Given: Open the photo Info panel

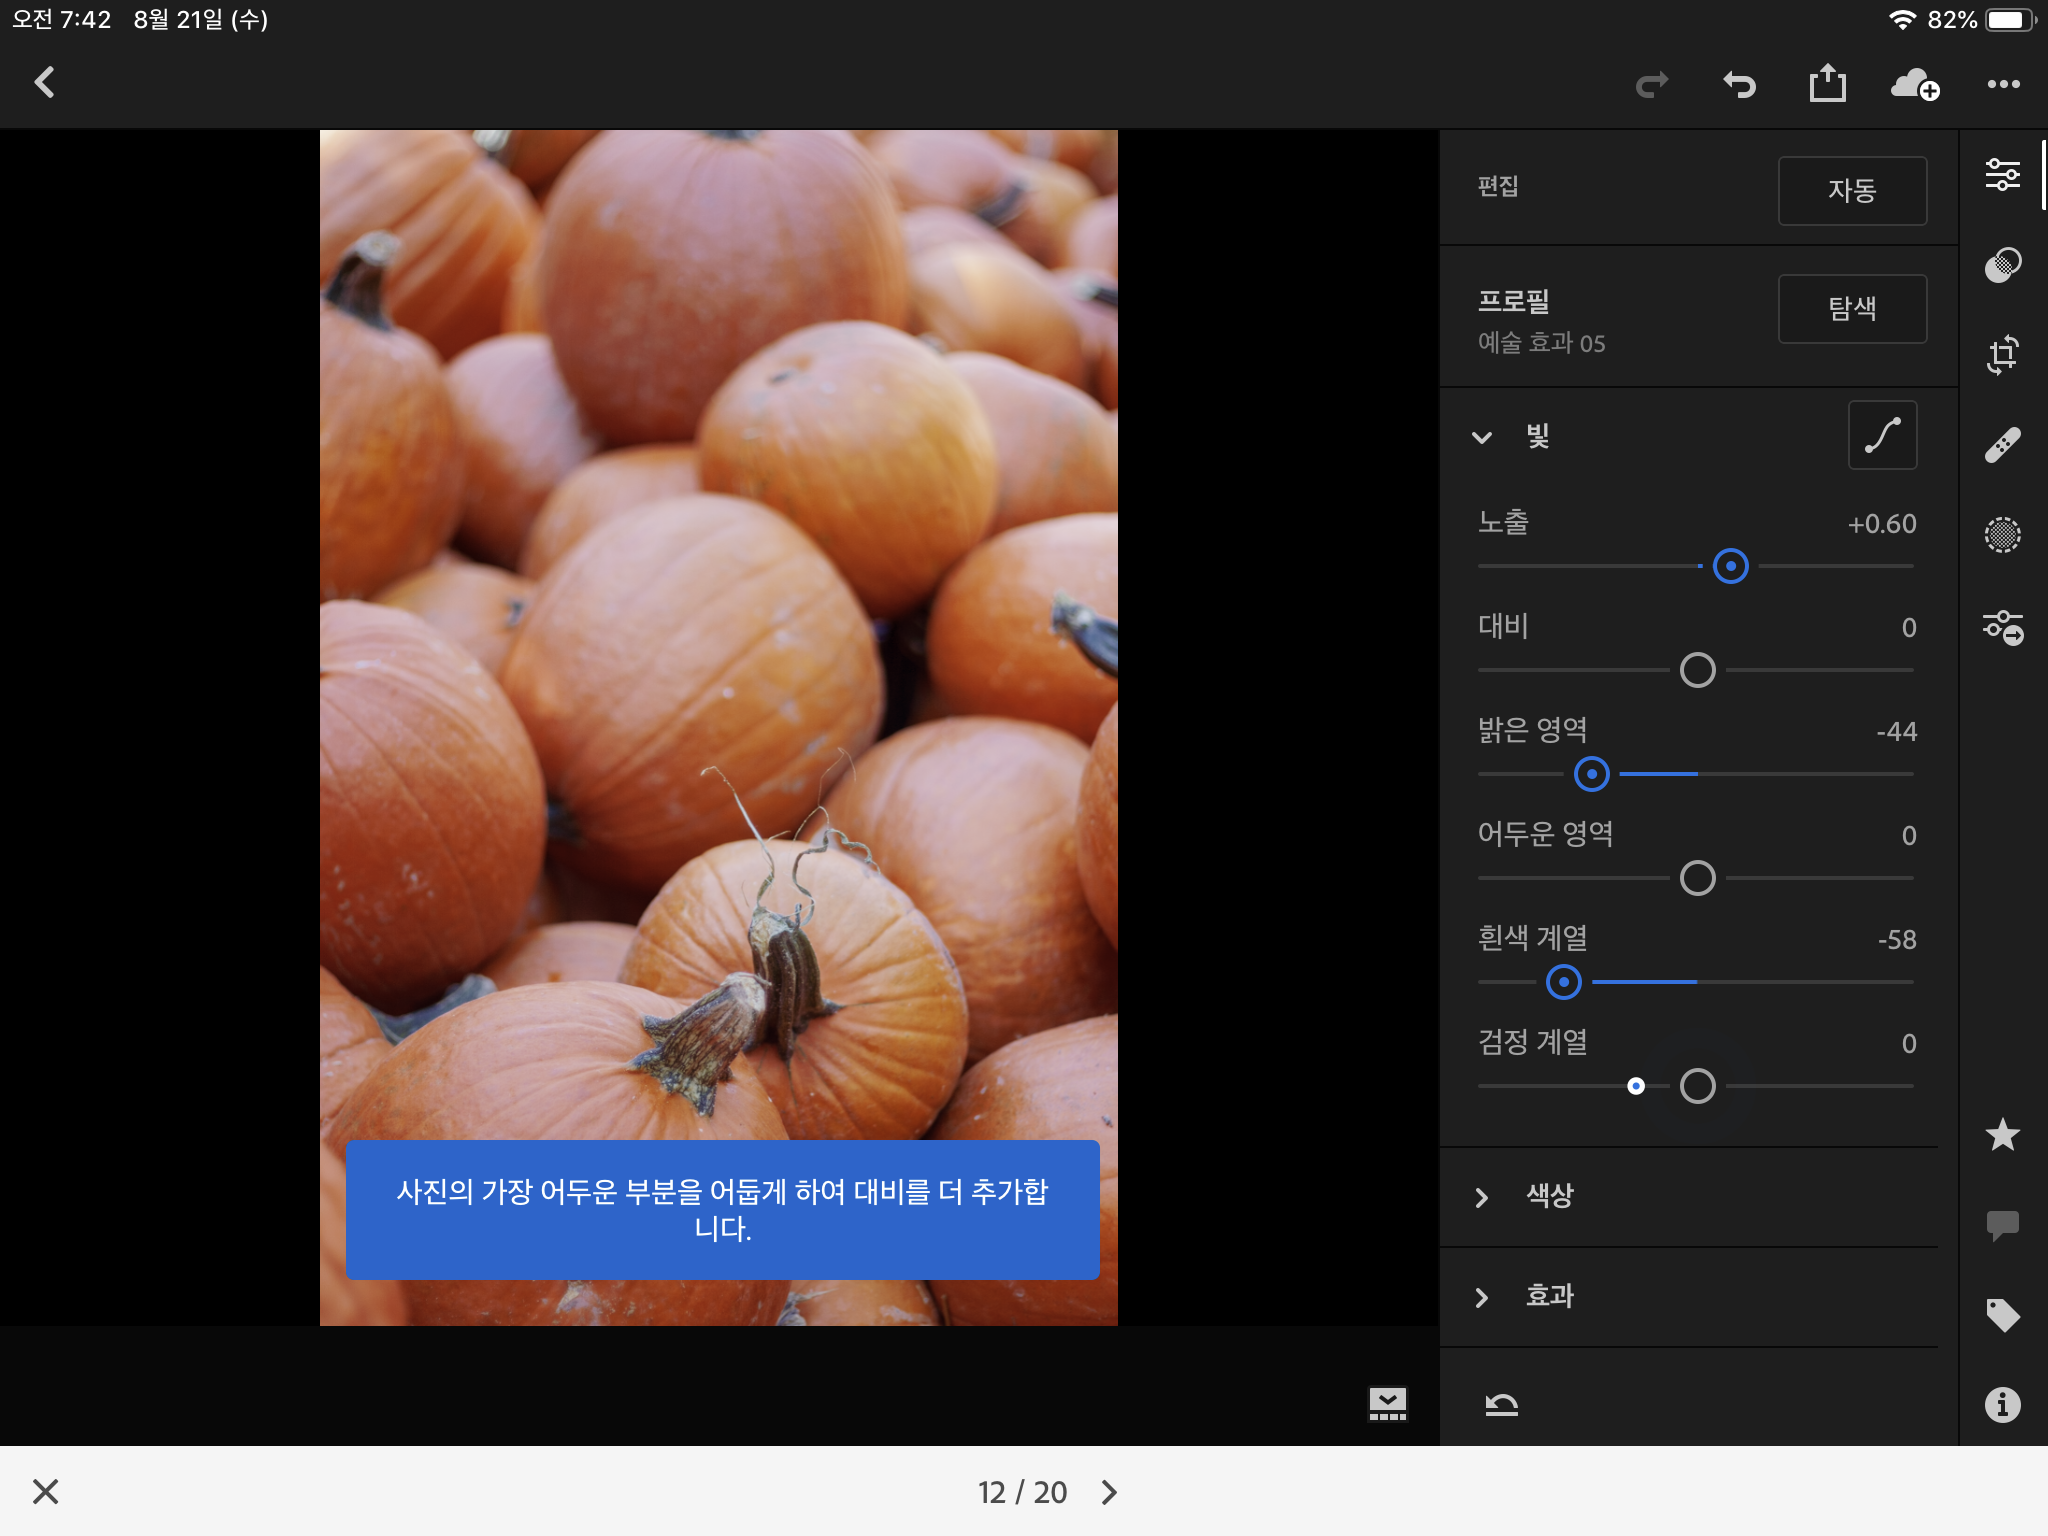Looking at the screenshot, I should (2004, 1404).
